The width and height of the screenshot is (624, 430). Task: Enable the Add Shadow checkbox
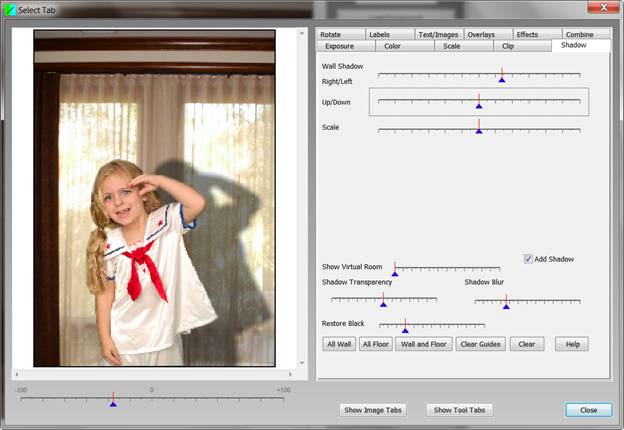tap(529, 259)
